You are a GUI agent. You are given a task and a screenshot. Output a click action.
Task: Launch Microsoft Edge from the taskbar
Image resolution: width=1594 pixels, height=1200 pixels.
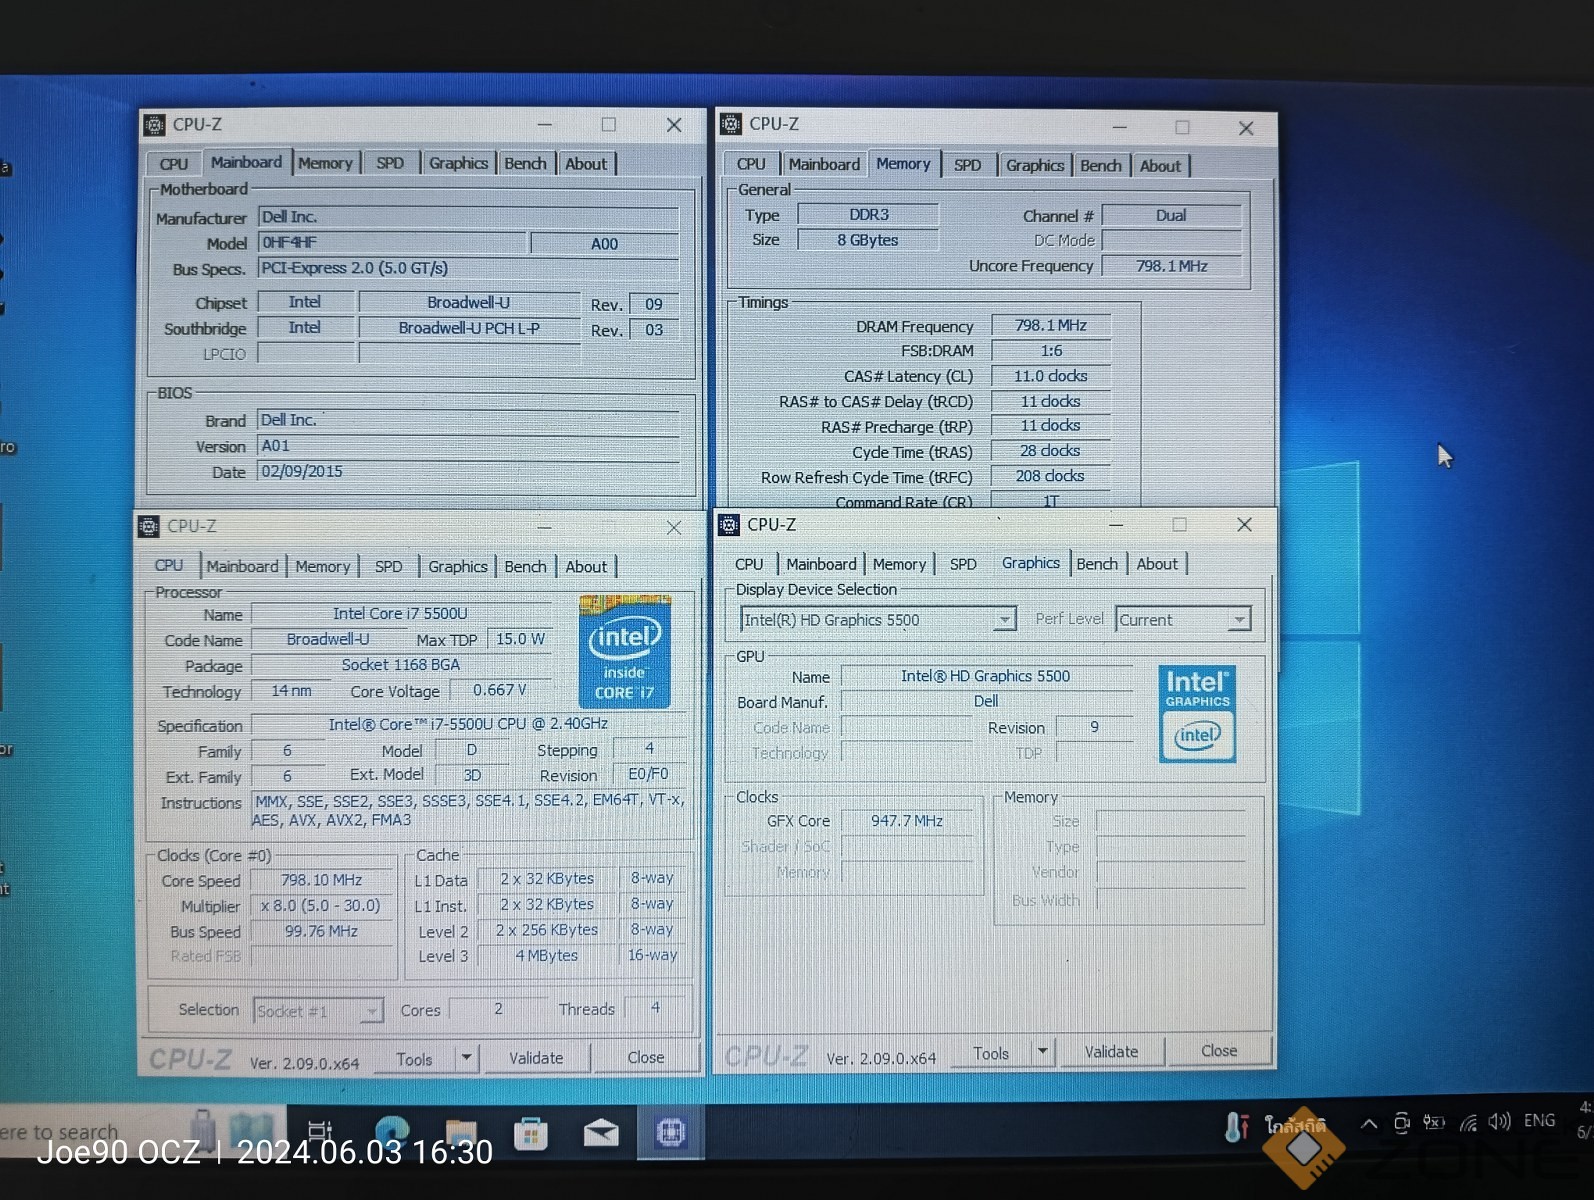[391, 1131]
